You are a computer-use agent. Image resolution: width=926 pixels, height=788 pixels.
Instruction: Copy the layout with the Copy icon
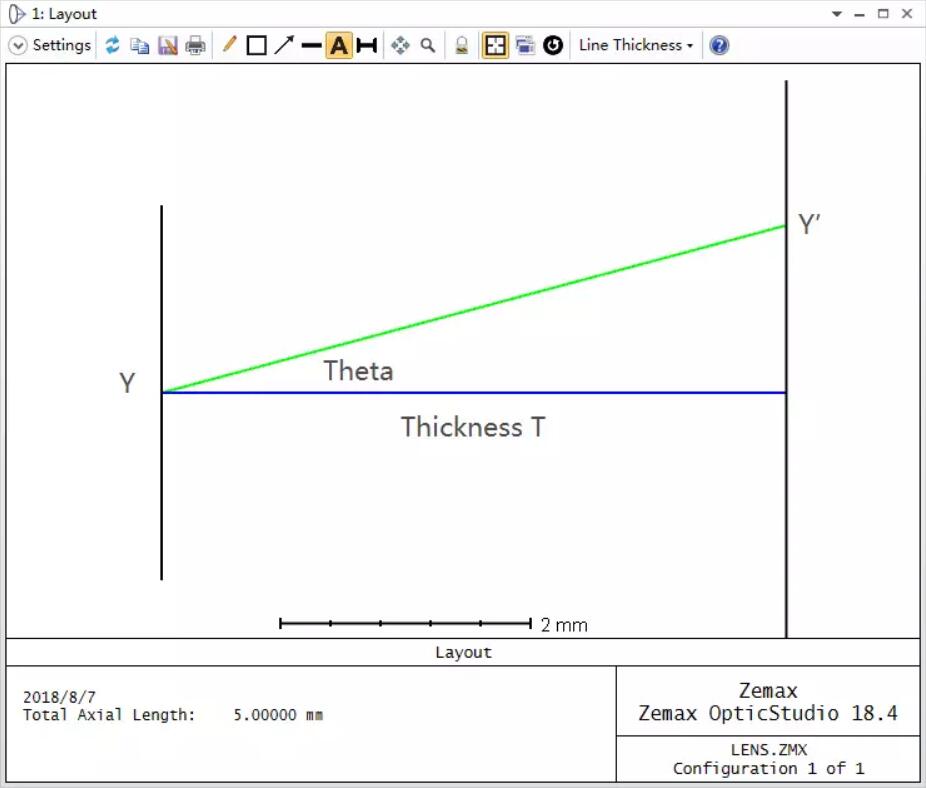pos(140,45)
